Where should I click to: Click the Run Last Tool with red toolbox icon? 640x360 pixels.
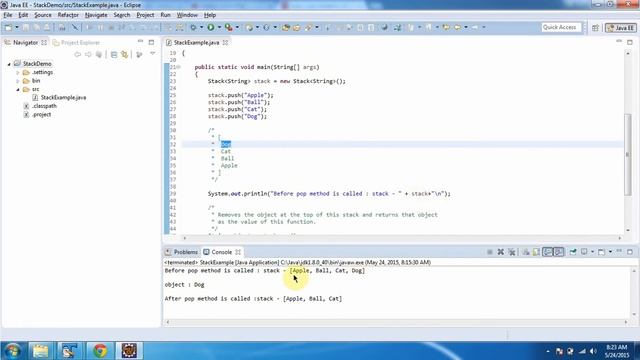pos(229,27)
